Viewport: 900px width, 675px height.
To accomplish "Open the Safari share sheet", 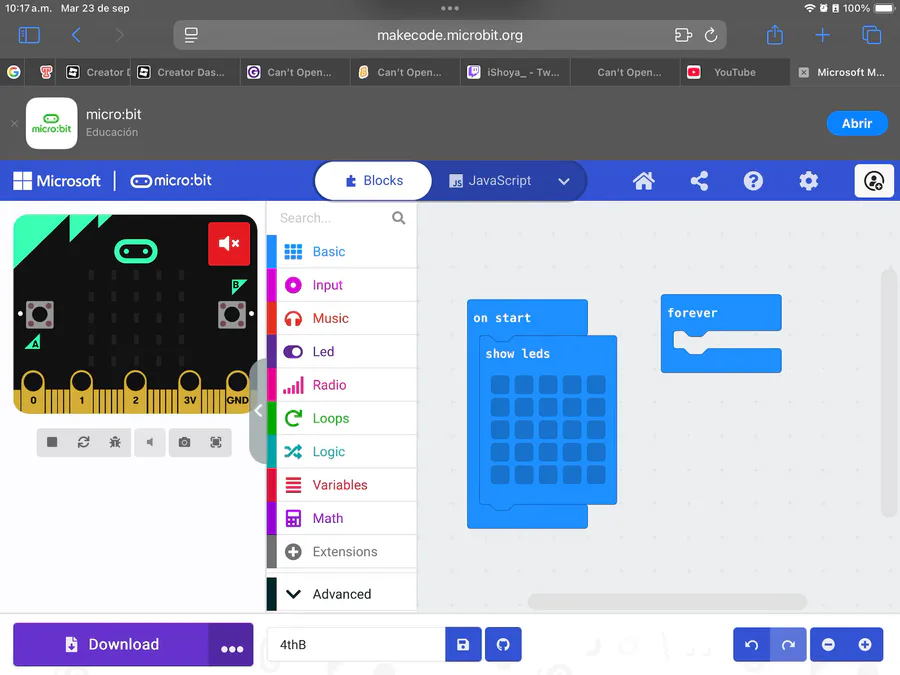I will tap(775, 34).
